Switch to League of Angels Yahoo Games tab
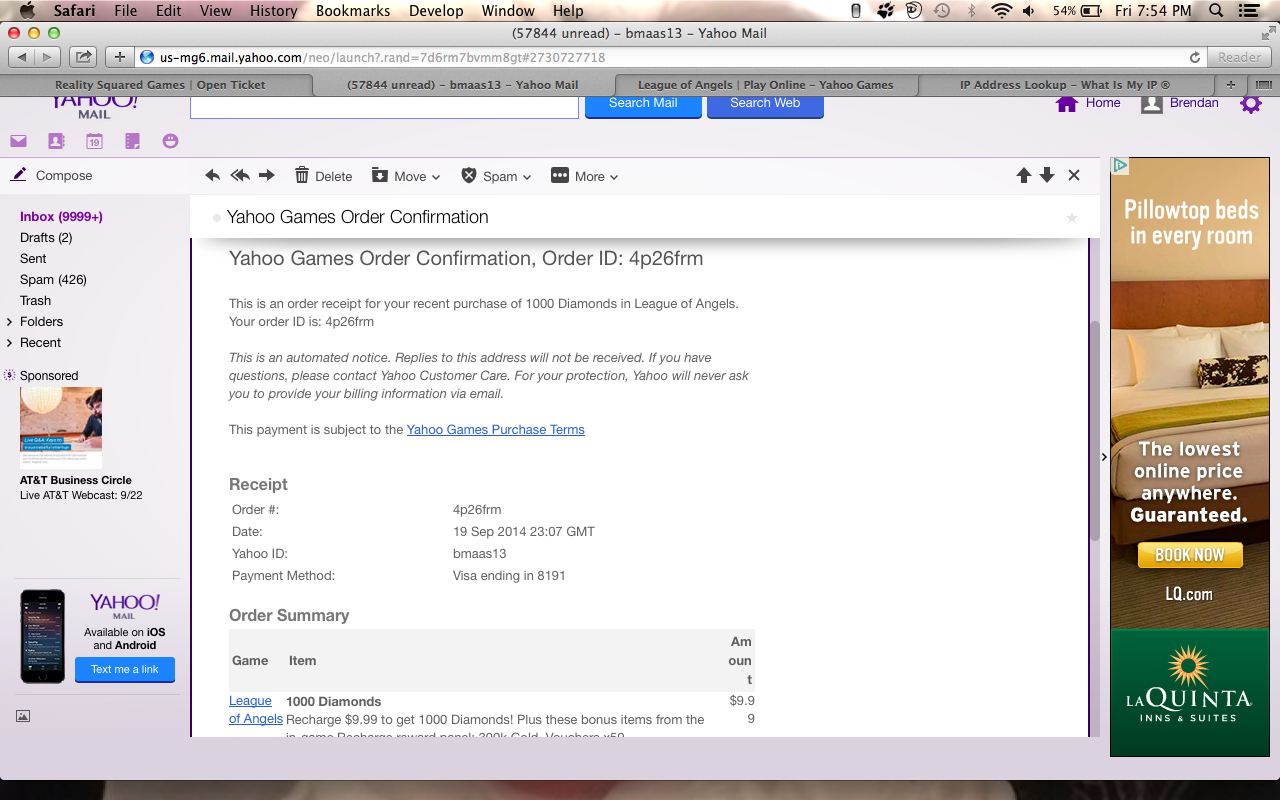This screenshot has height=800, width=1280. coord(765,85)
